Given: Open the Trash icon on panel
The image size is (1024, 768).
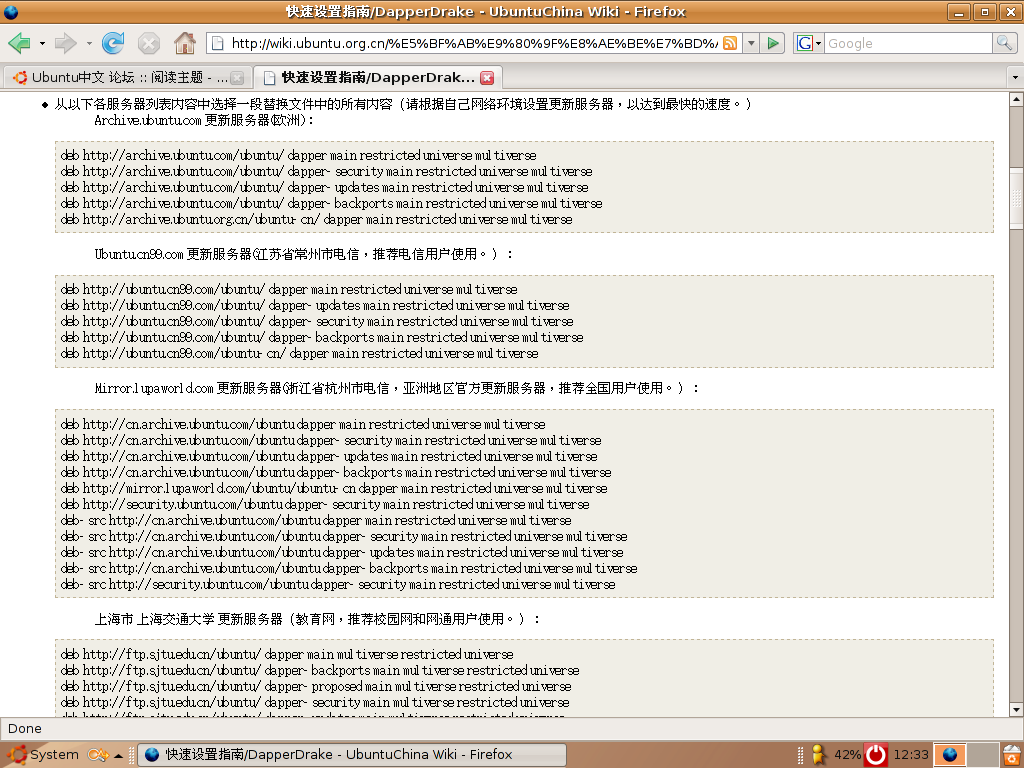Looking at the screenshot, I should click(1012, 755).
